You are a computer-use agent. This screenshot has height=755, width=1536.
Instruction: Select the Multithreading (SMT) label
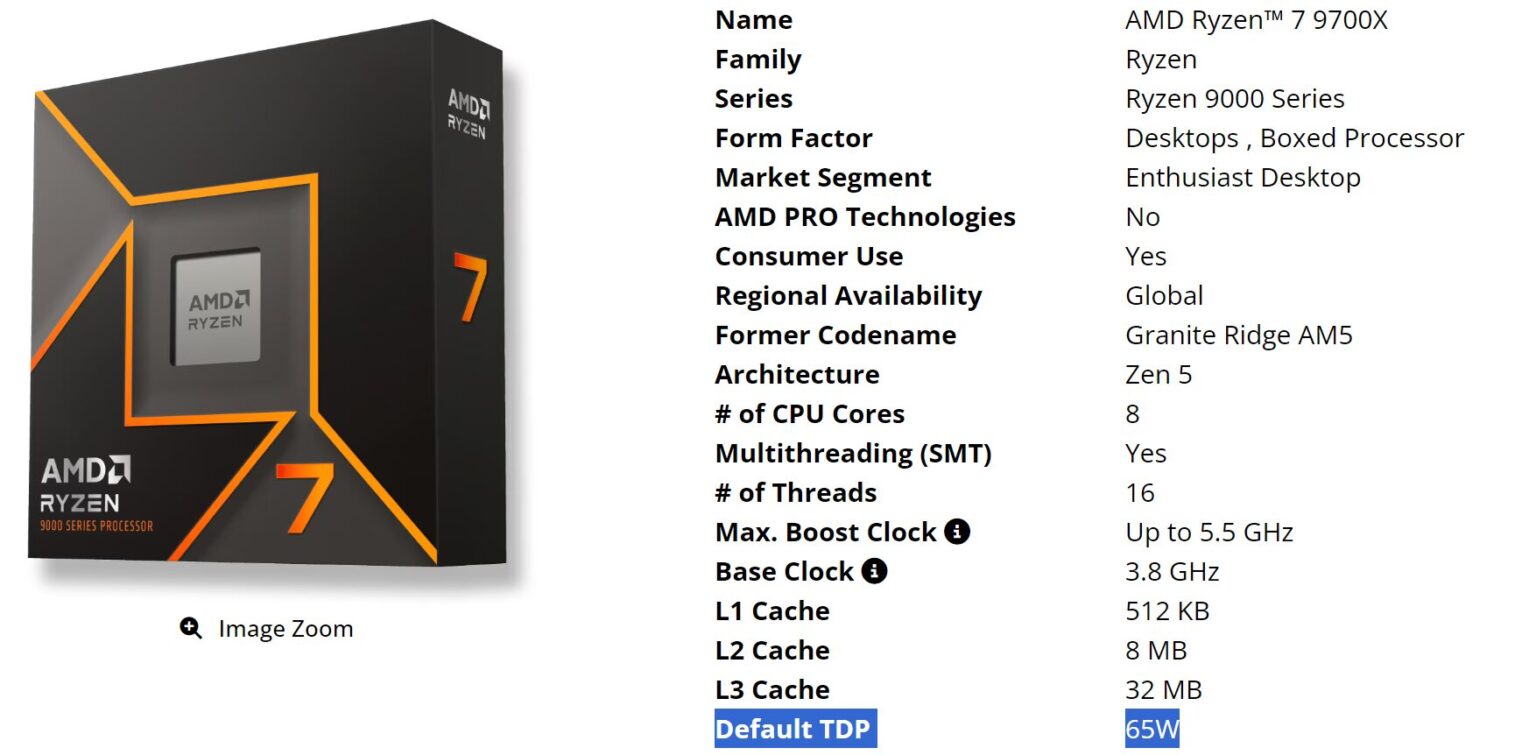tap(853, 453)
